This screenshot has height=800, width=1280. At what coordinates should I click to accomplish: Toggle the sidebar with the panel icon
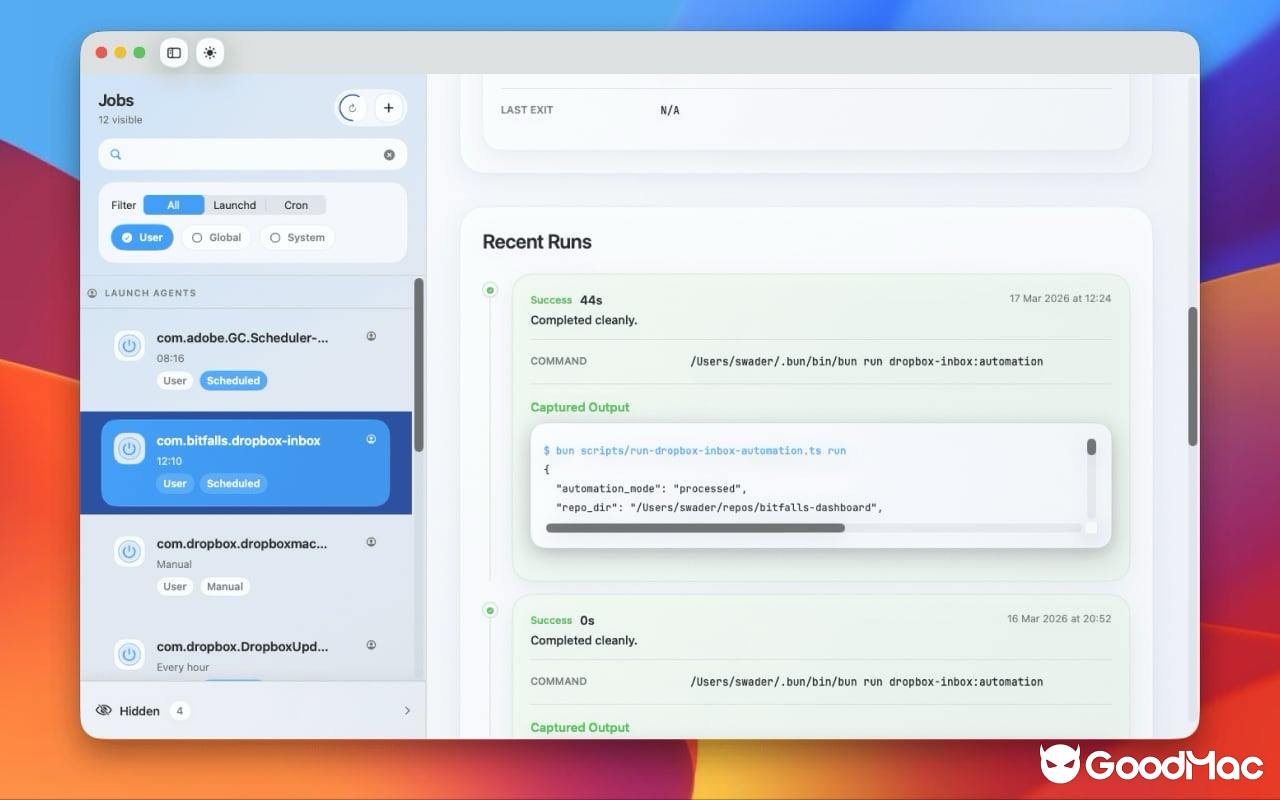[x=173, y=53]
